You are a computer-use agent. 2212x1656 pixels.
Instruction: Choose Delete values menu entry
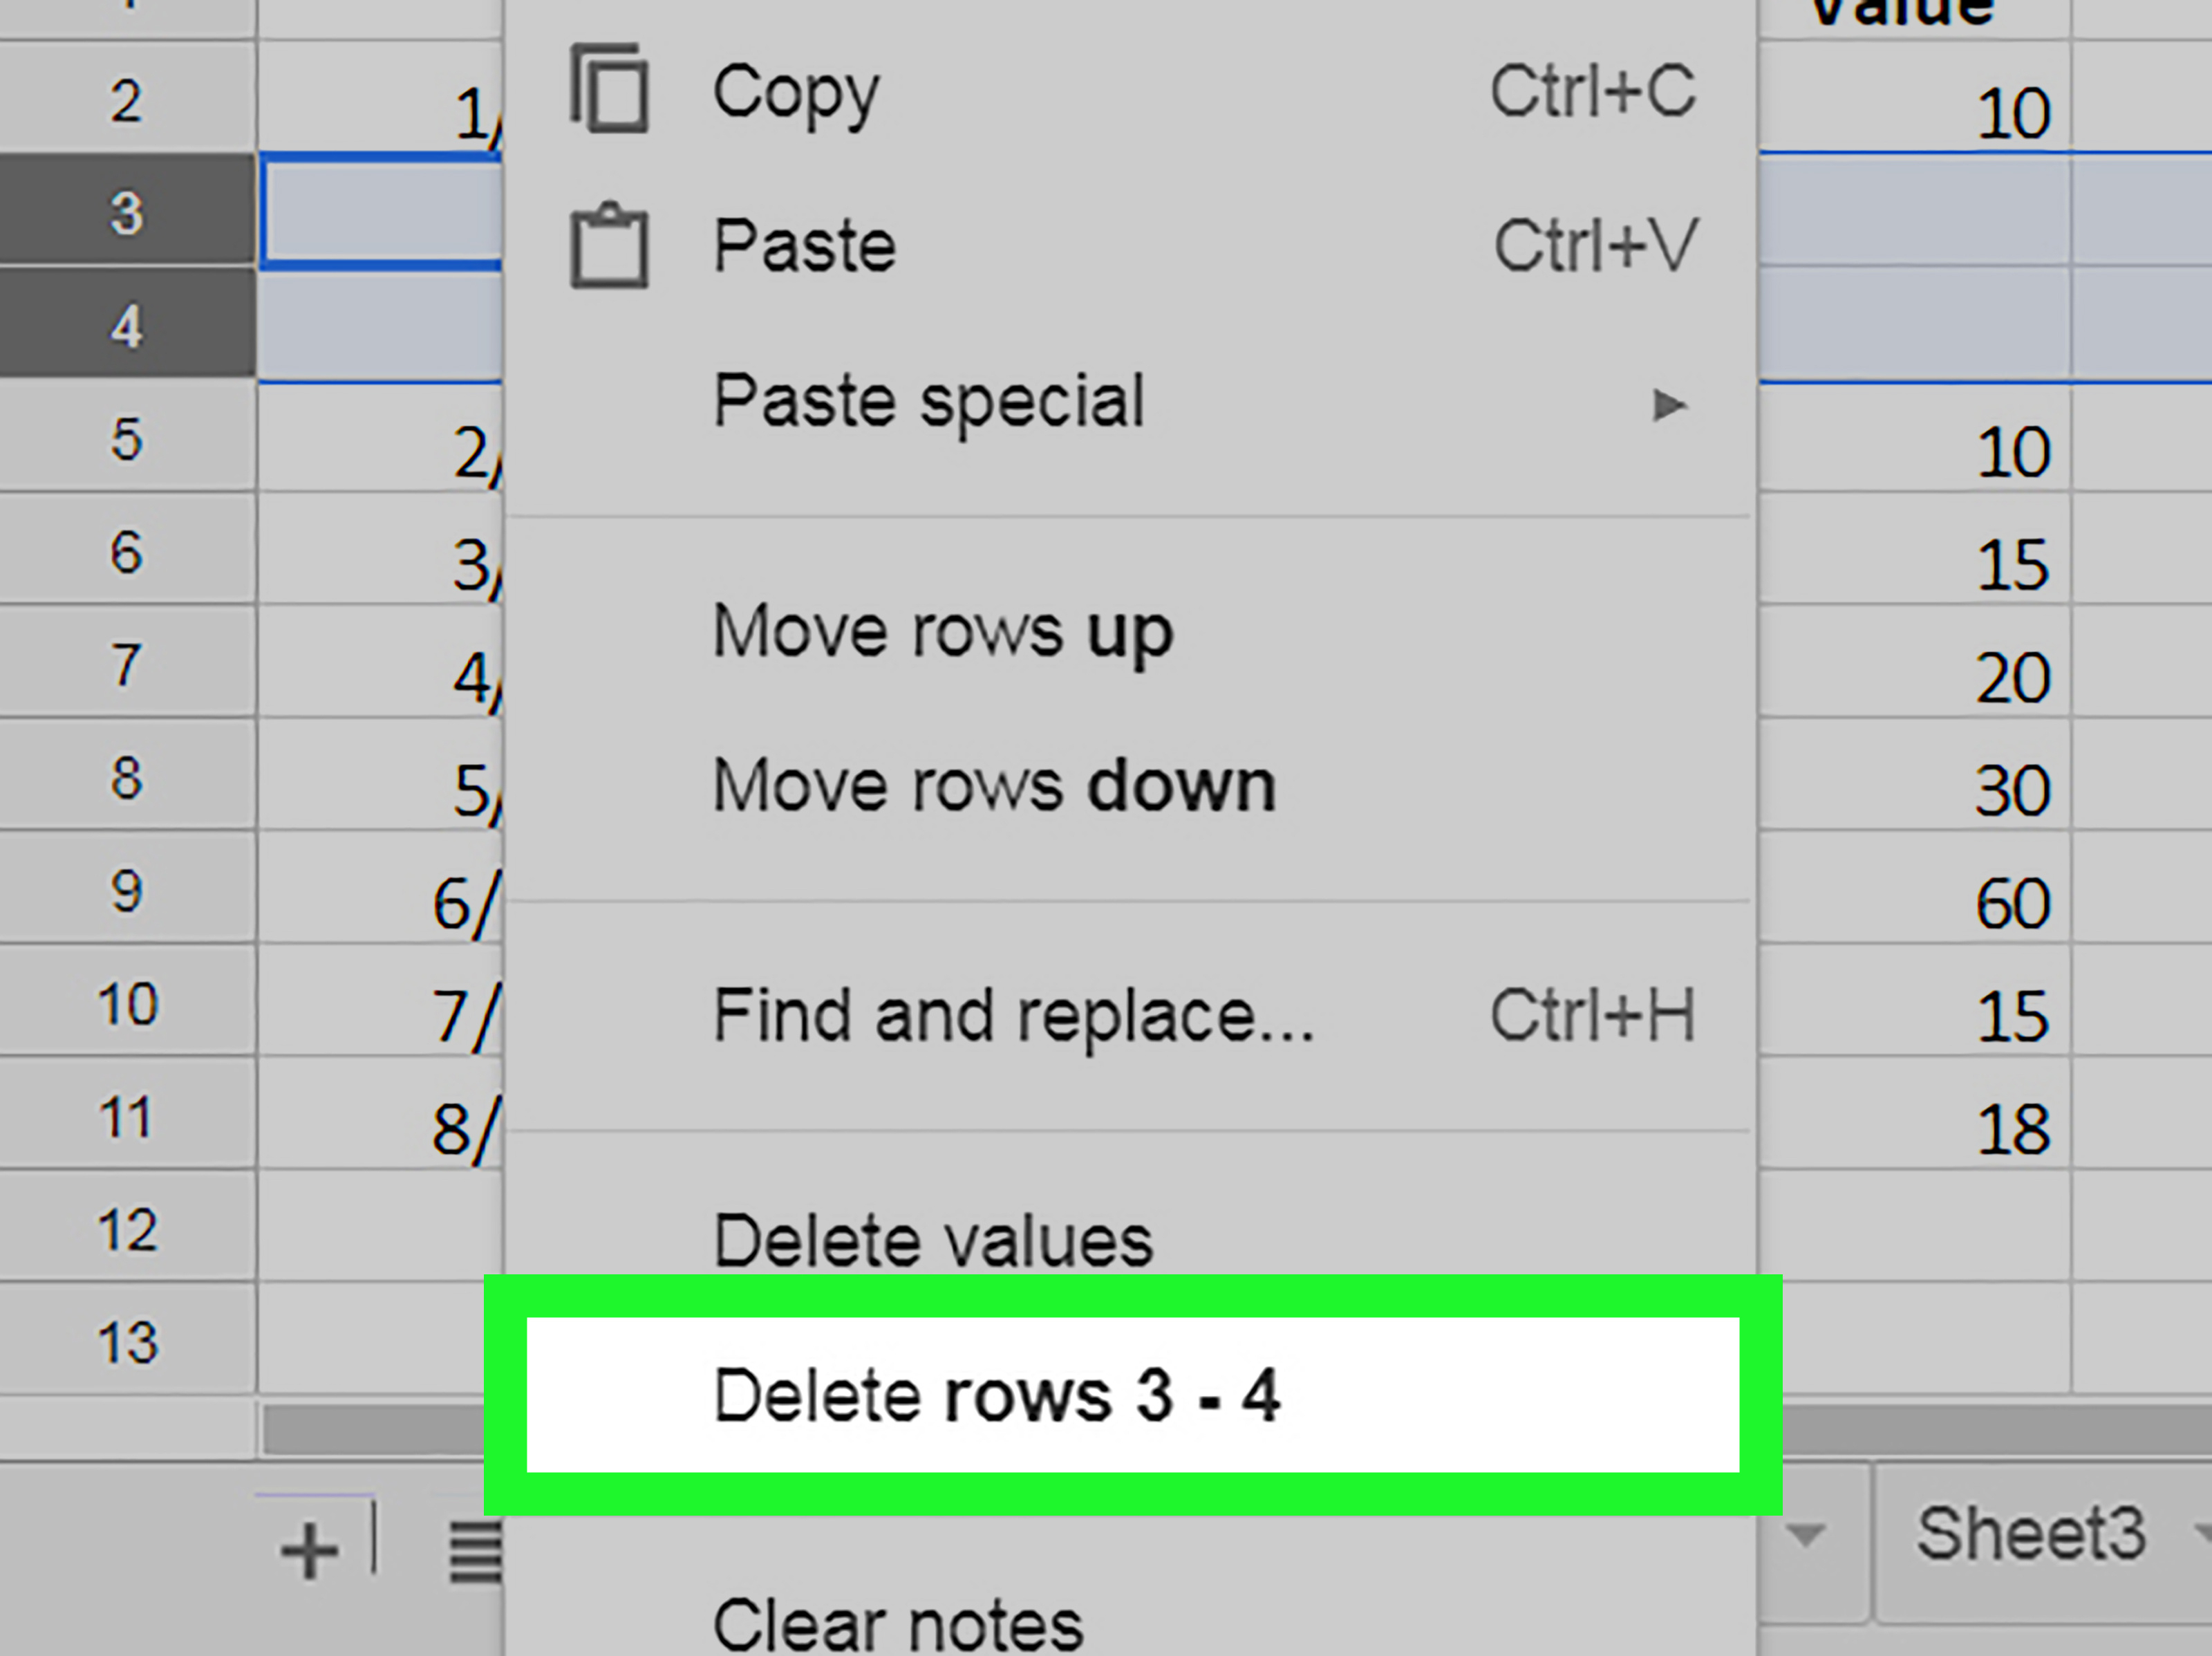pyautogui.click(x=932, y=1240)
